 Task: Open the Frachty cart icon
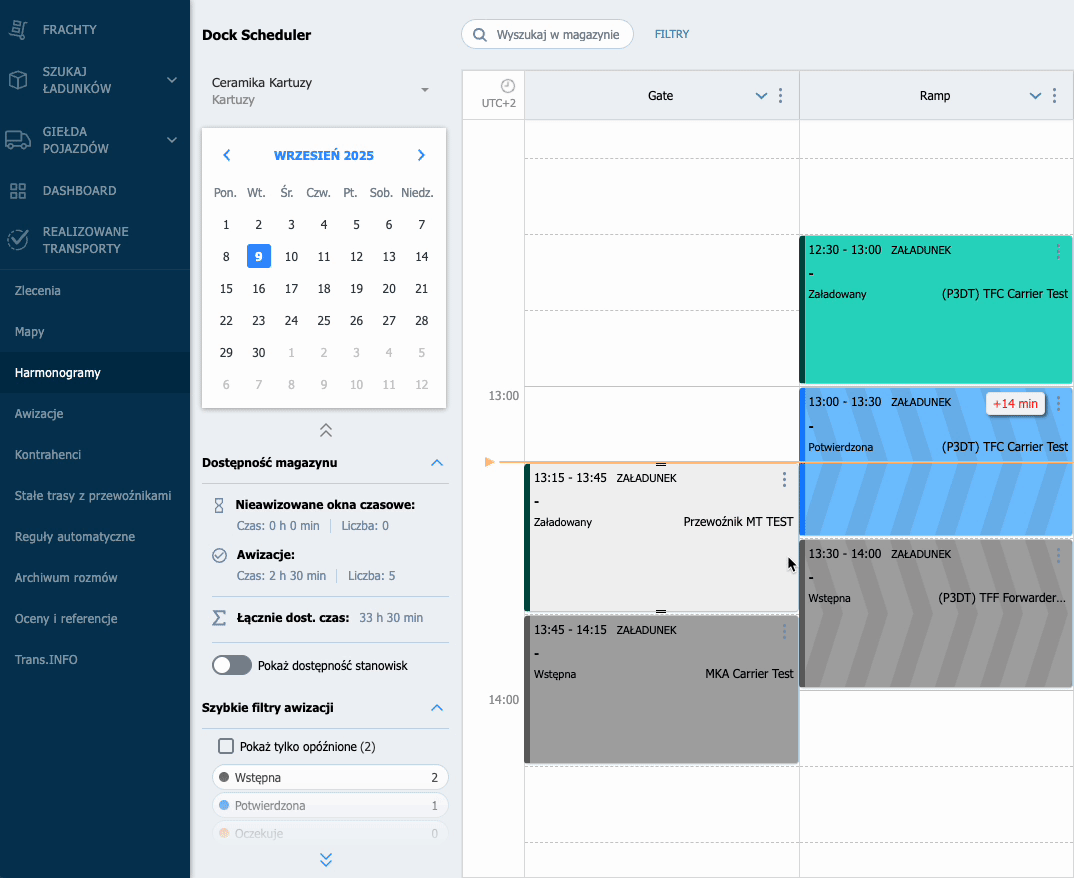(18, 29)
